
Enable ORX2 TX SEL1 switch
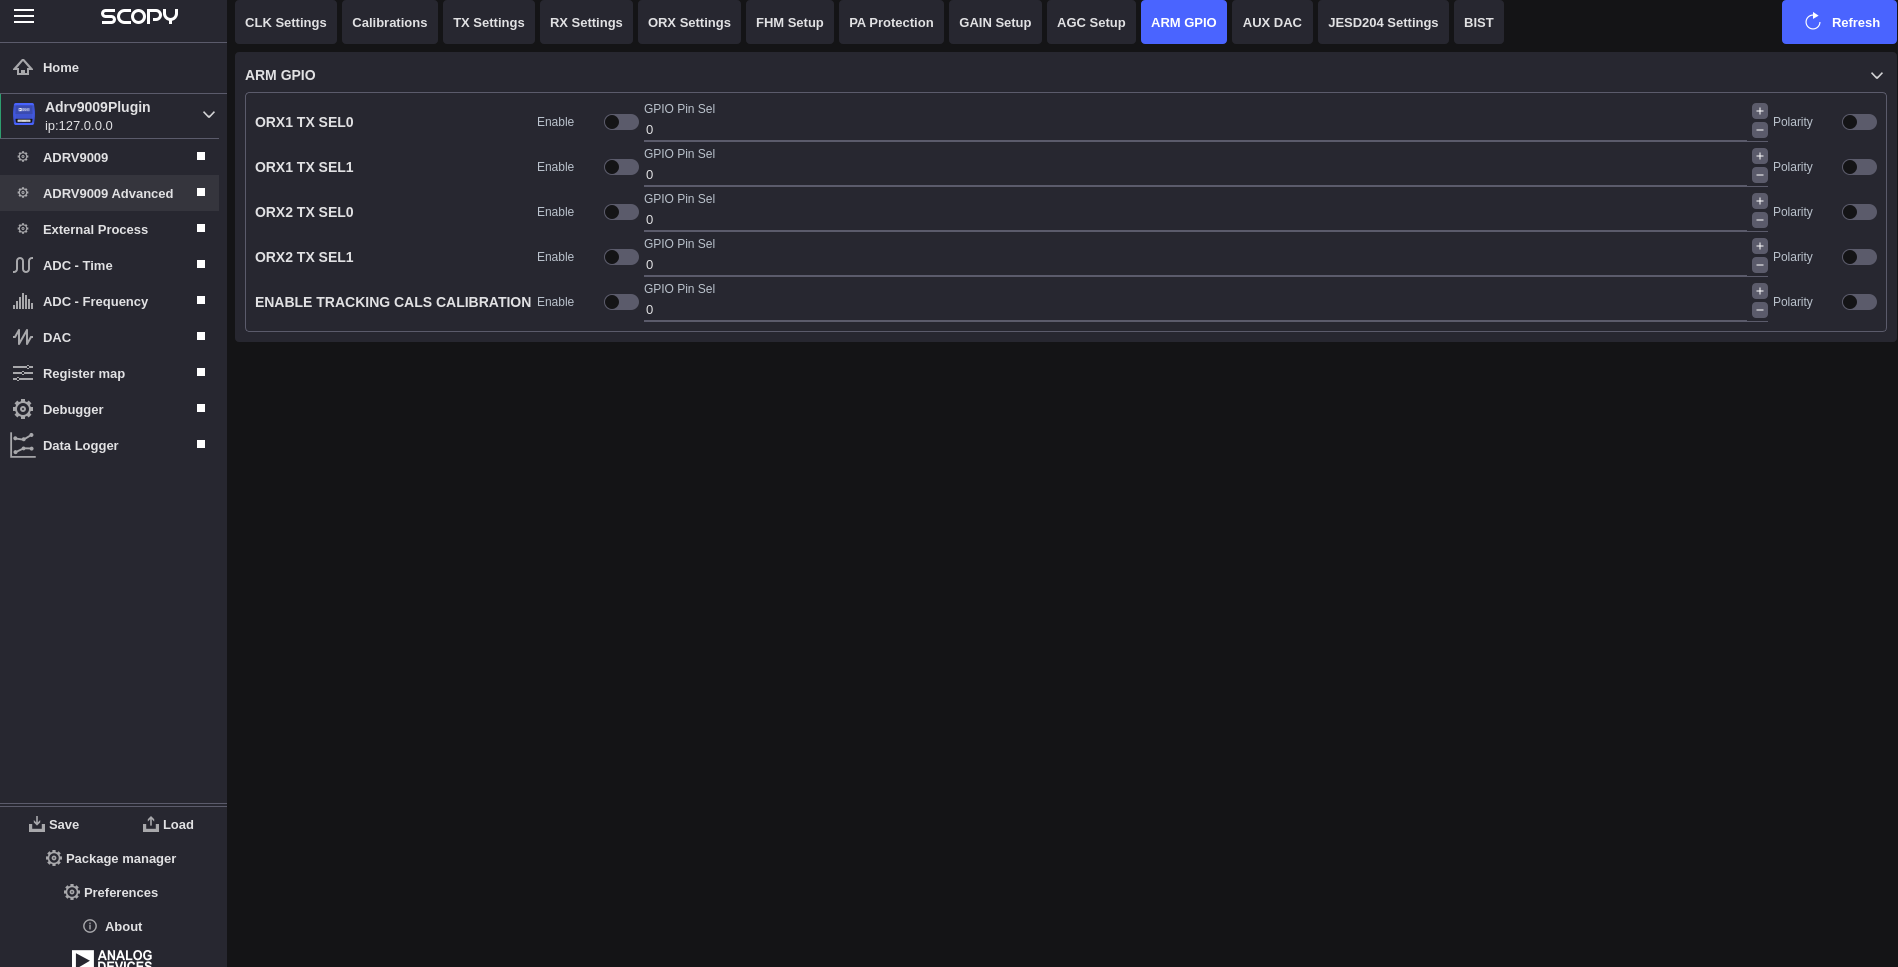621,257
